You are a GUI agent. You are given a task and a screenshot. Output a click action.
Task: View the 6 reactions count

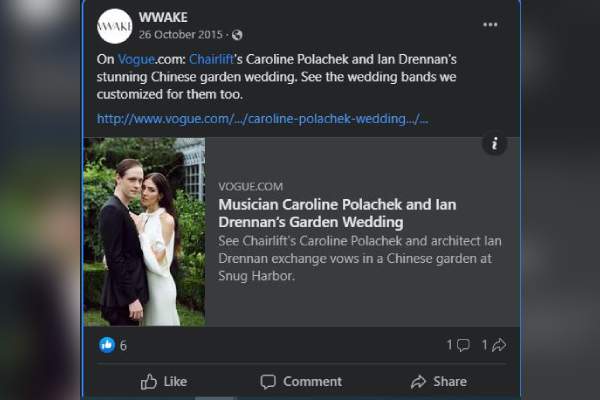point(124,345)
